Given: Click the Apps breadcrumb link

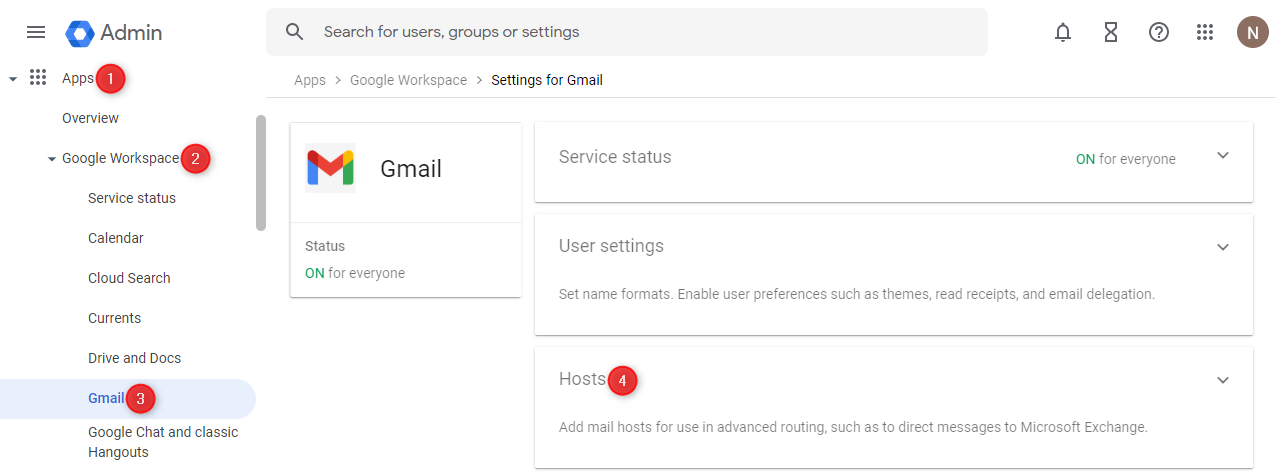Looking at the screenshot, I should (309, 80).
